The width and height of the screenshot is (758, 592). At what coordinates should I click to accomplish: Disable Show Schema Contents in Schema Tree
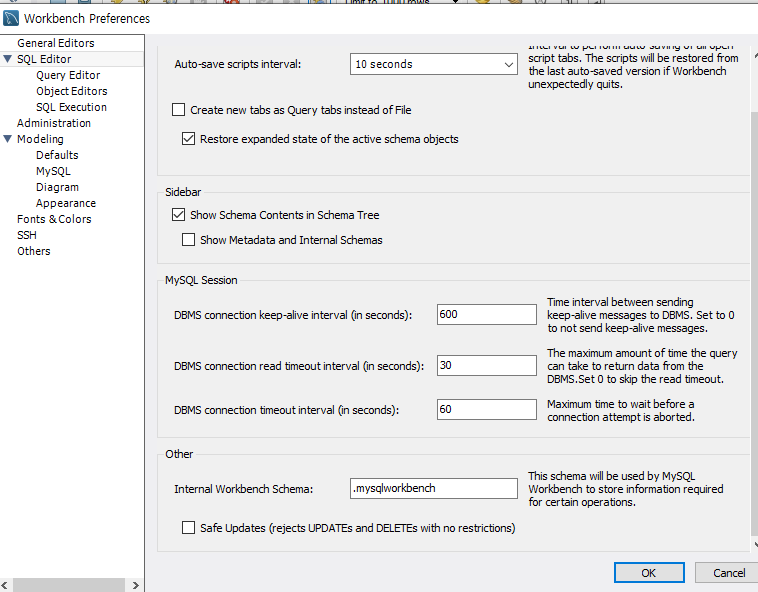(x=178, y=215)
